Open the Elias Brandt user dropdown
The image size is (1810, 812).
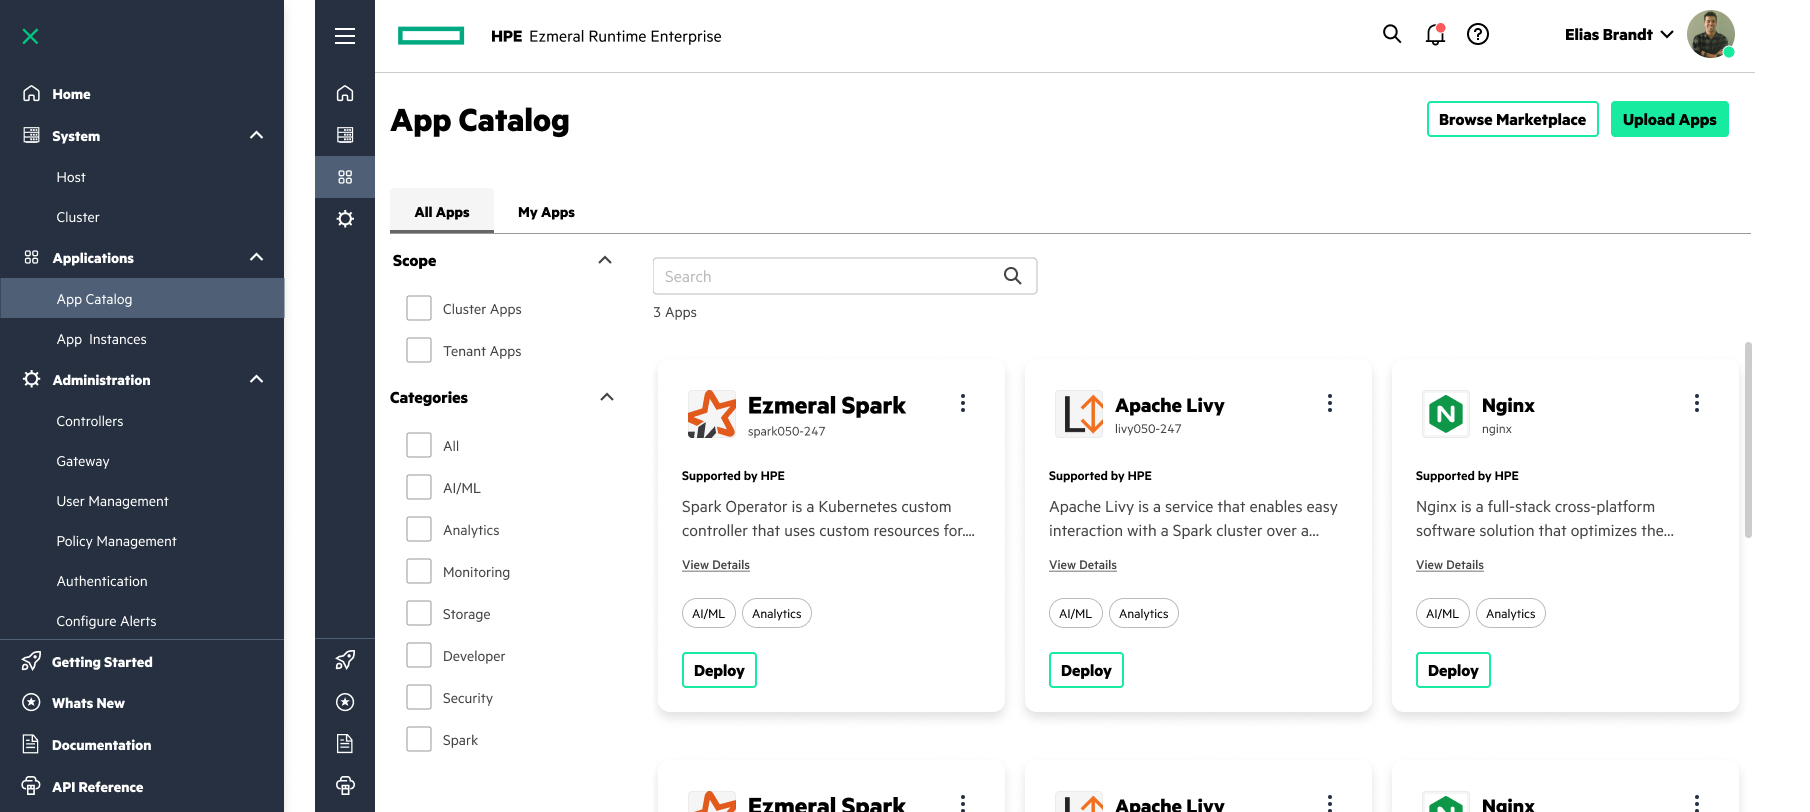(1620, 34)
